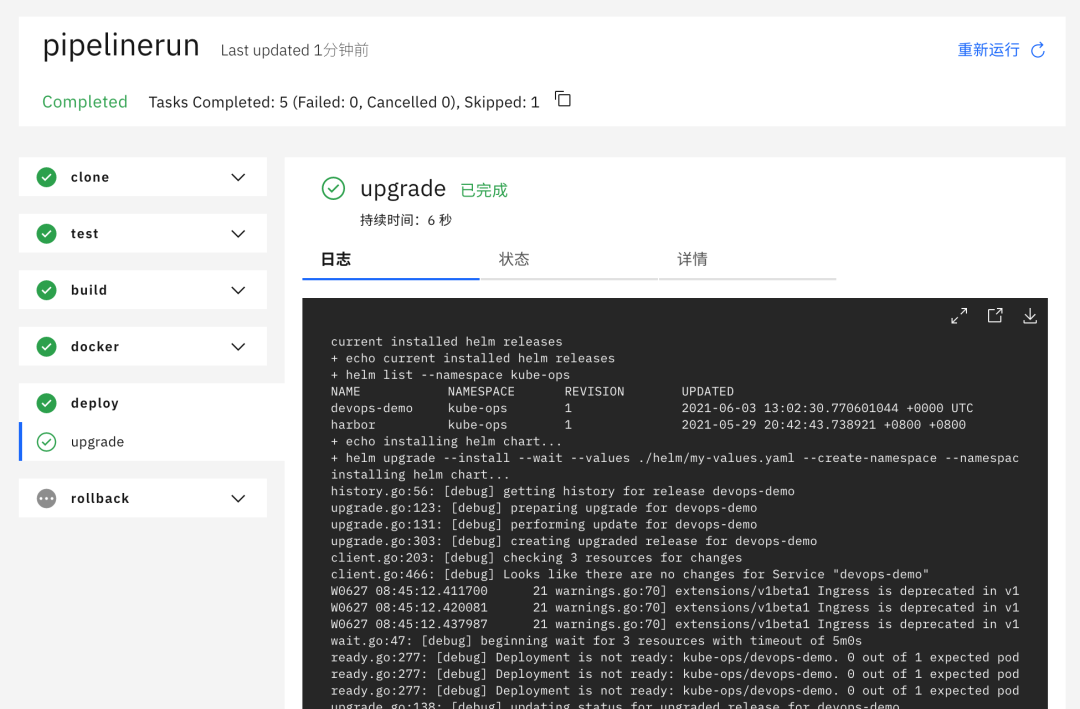Click the devops-demo release row in log

(x=652, y=408)
